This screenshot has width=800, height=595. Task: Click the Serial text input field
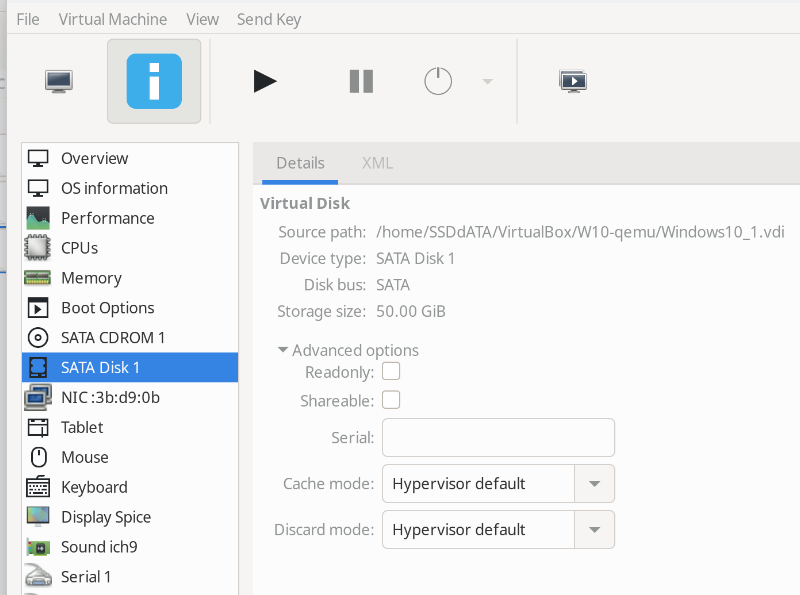click(x=498, y=438)
